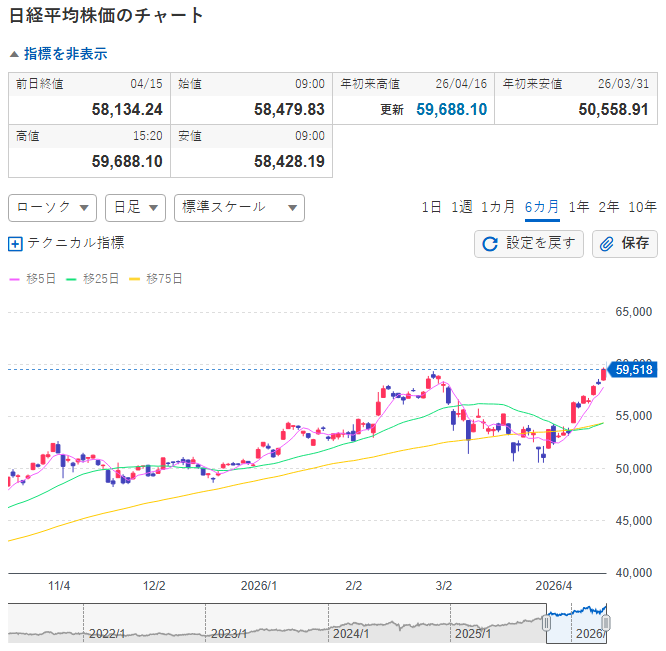Click the 15:20 high time text
This screenshot has width=666, height=651.
pos(148,136)
